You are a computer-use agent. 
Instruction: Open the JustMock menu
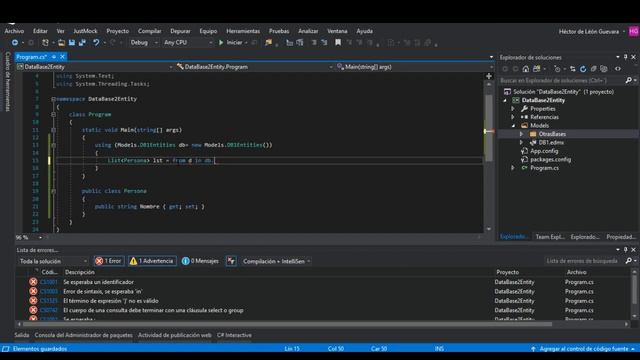click(85, 31)
